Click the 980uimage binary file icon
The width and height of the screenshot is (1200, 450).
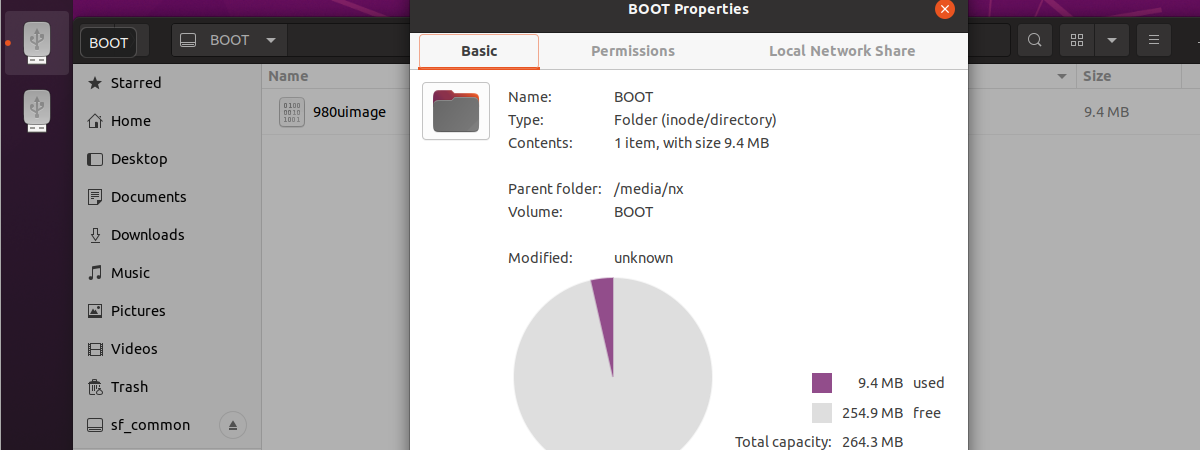[291, 112]
